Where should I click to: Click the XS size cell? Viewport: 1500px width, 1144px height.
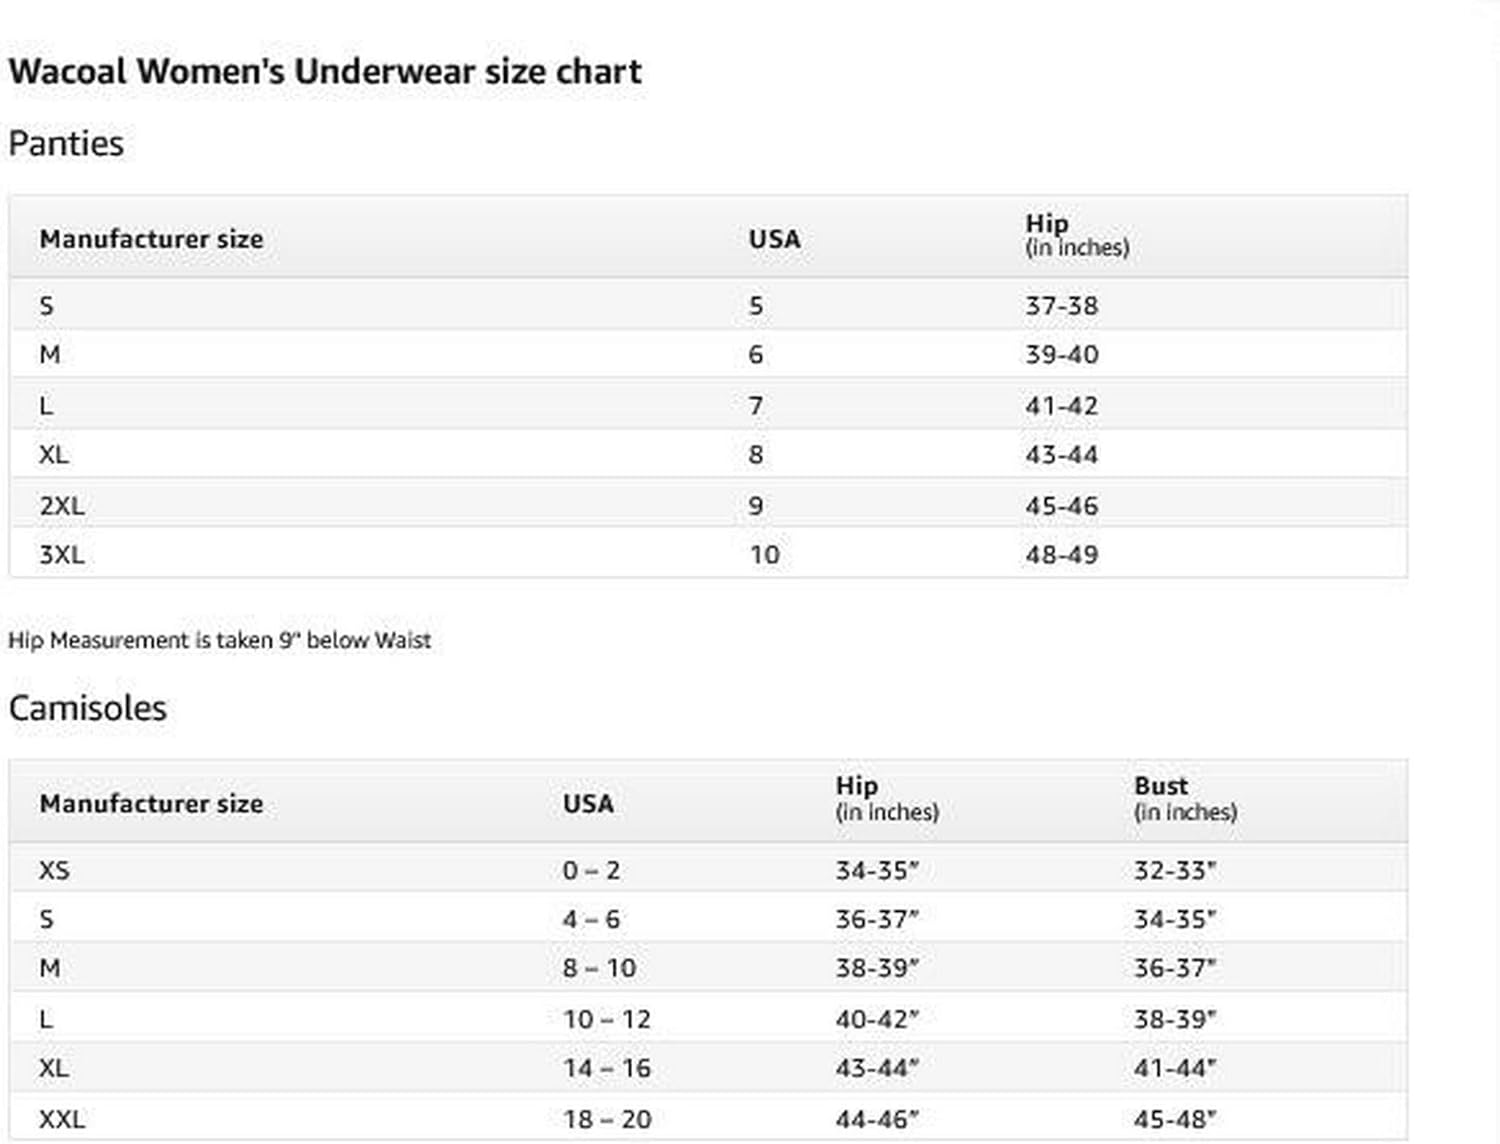(54, 870)
